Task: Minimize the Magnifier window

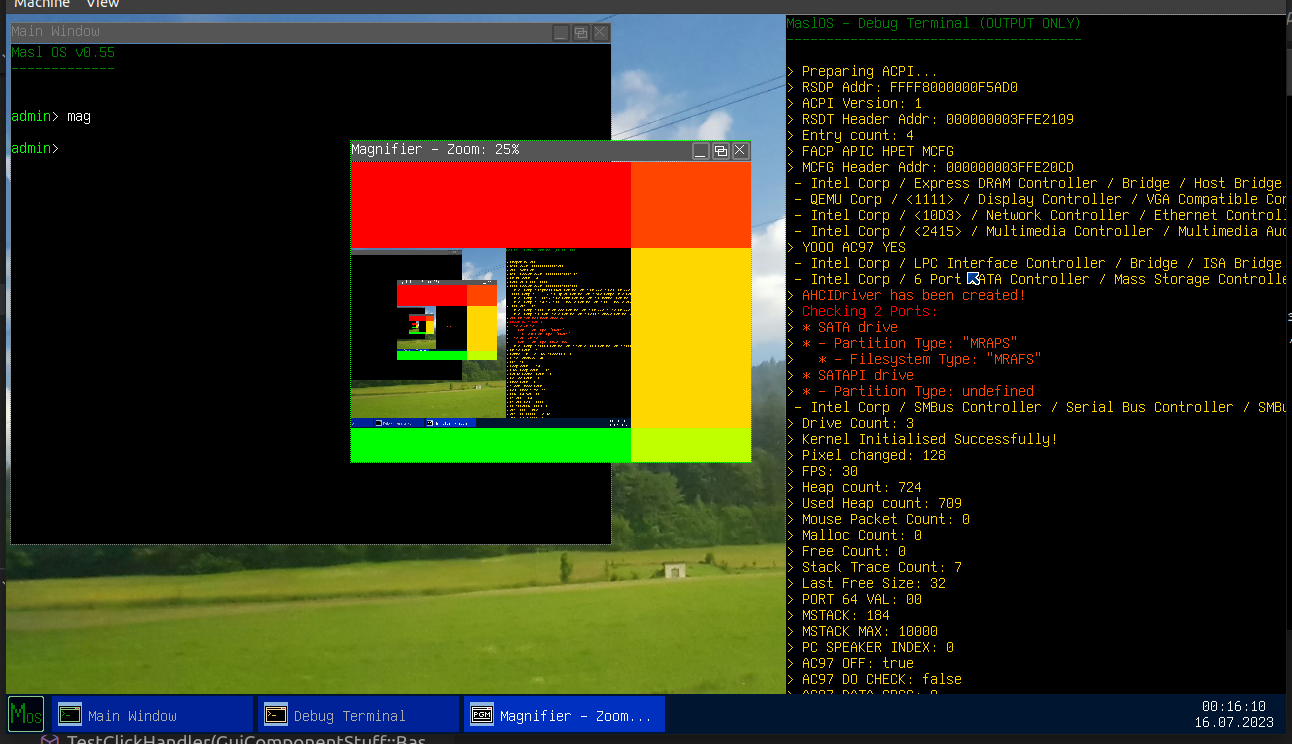Action: [701, 150]
